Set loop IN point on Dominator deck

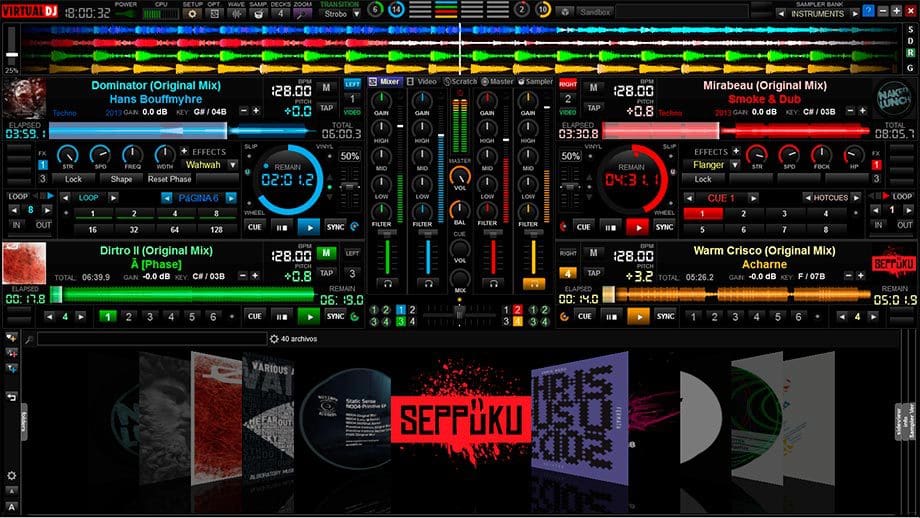[16, 225]
